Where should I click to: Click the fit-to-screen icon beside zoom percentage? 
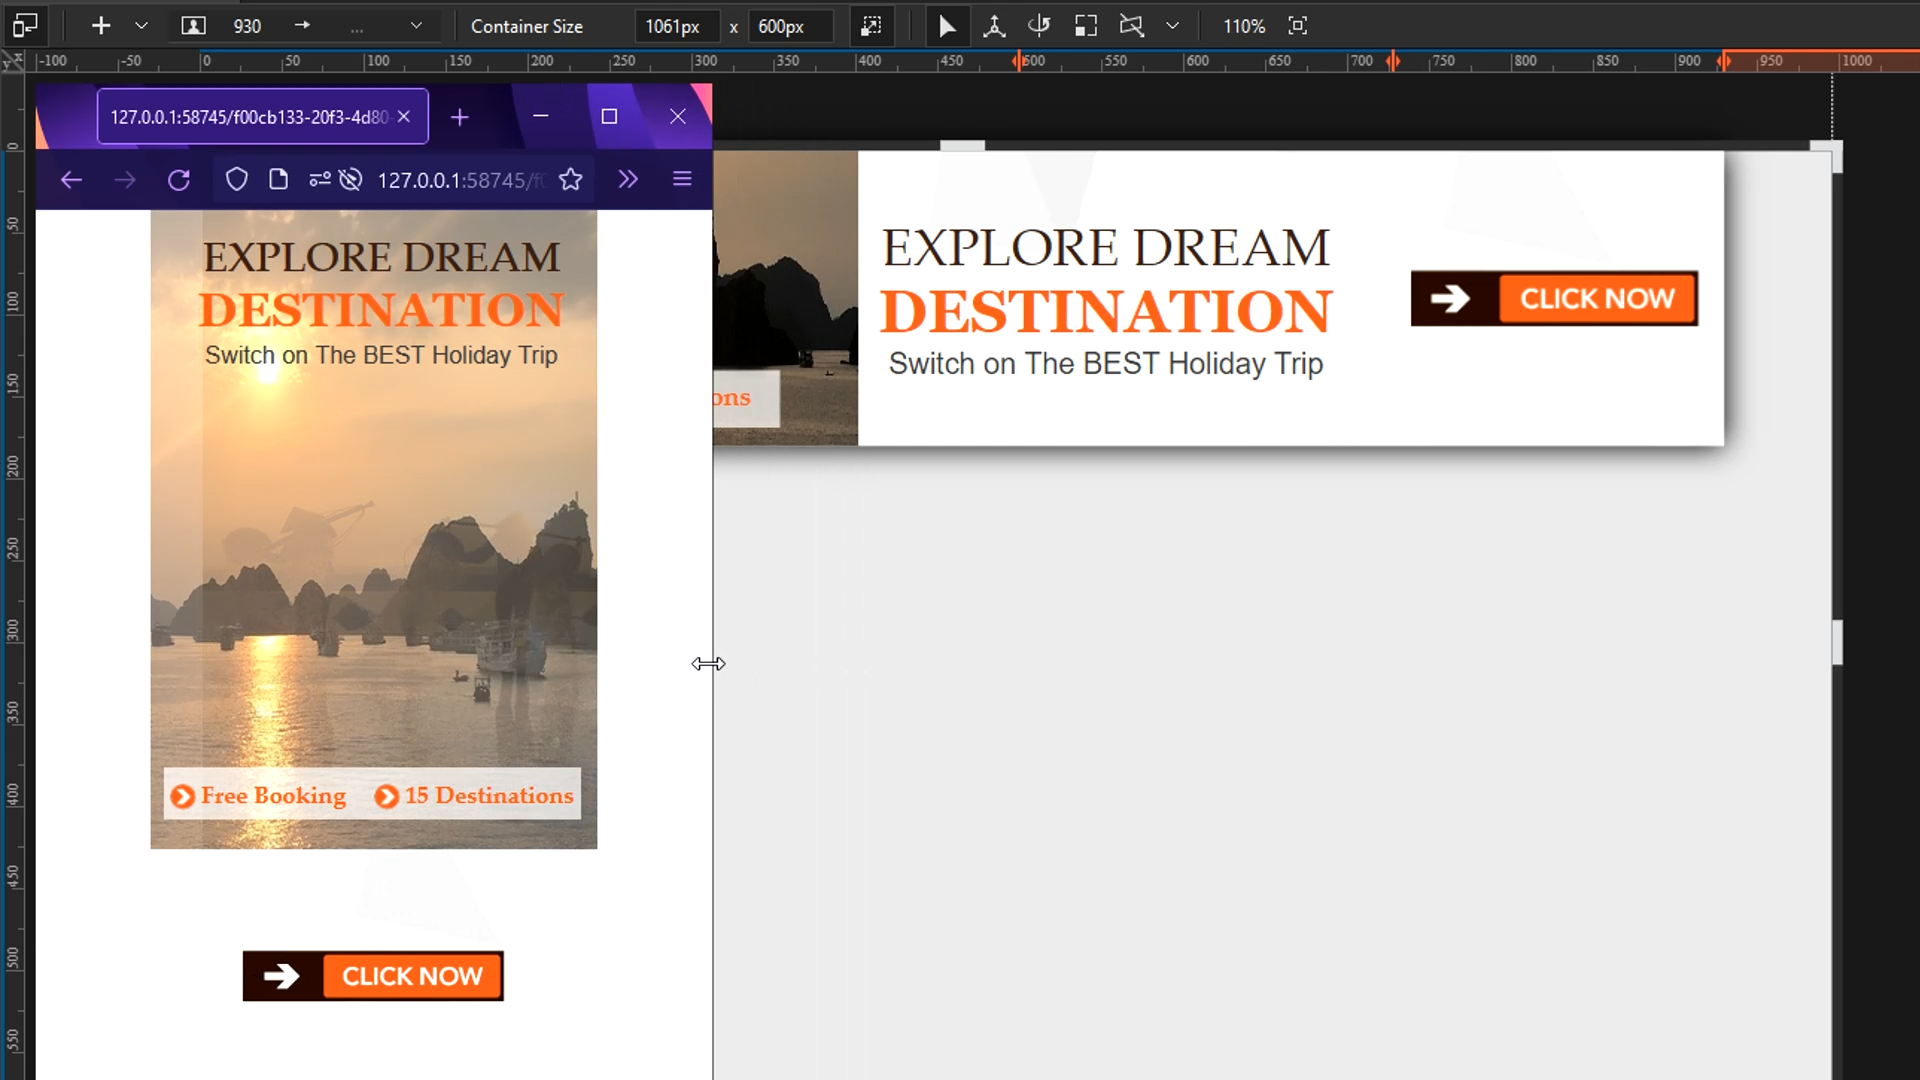coord(1297,25)
